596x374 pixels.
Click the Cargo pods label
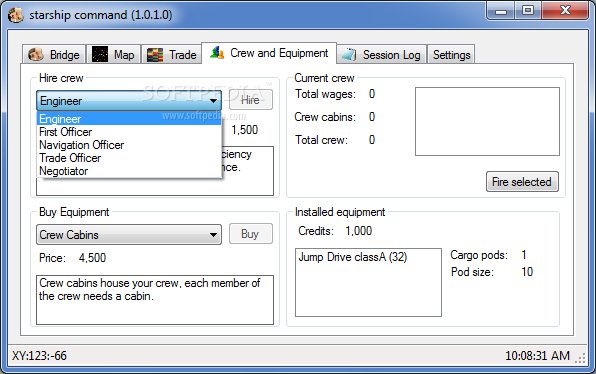(x=479, y=255)
